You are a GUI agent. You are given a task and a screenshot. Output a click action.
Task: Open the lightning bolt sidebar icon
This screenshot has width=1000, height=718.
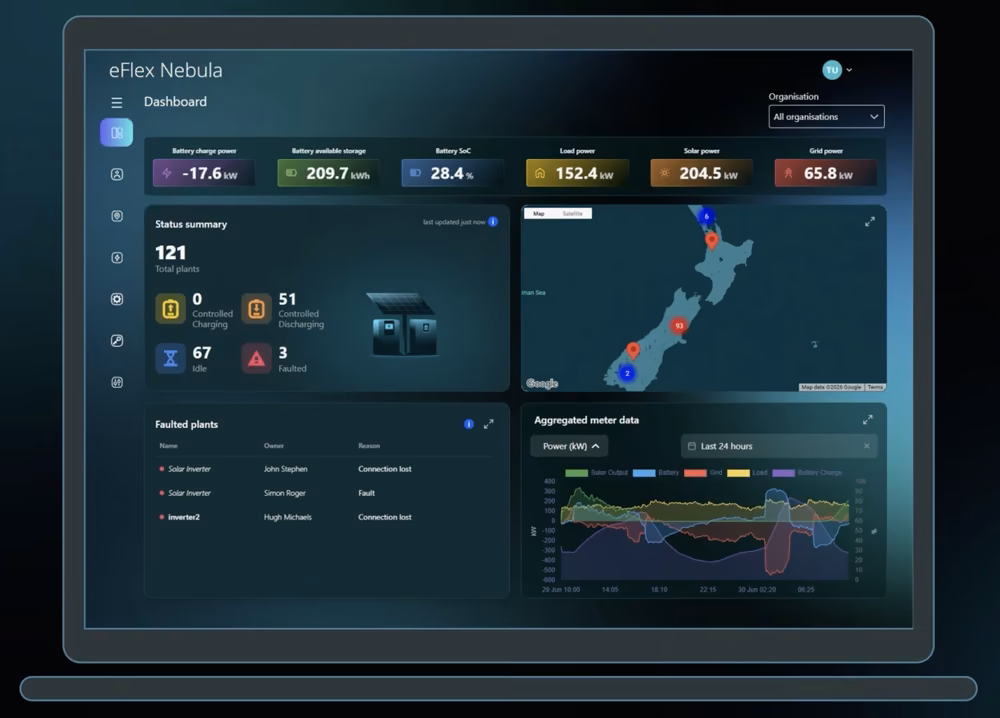click(x=117, y=258)
